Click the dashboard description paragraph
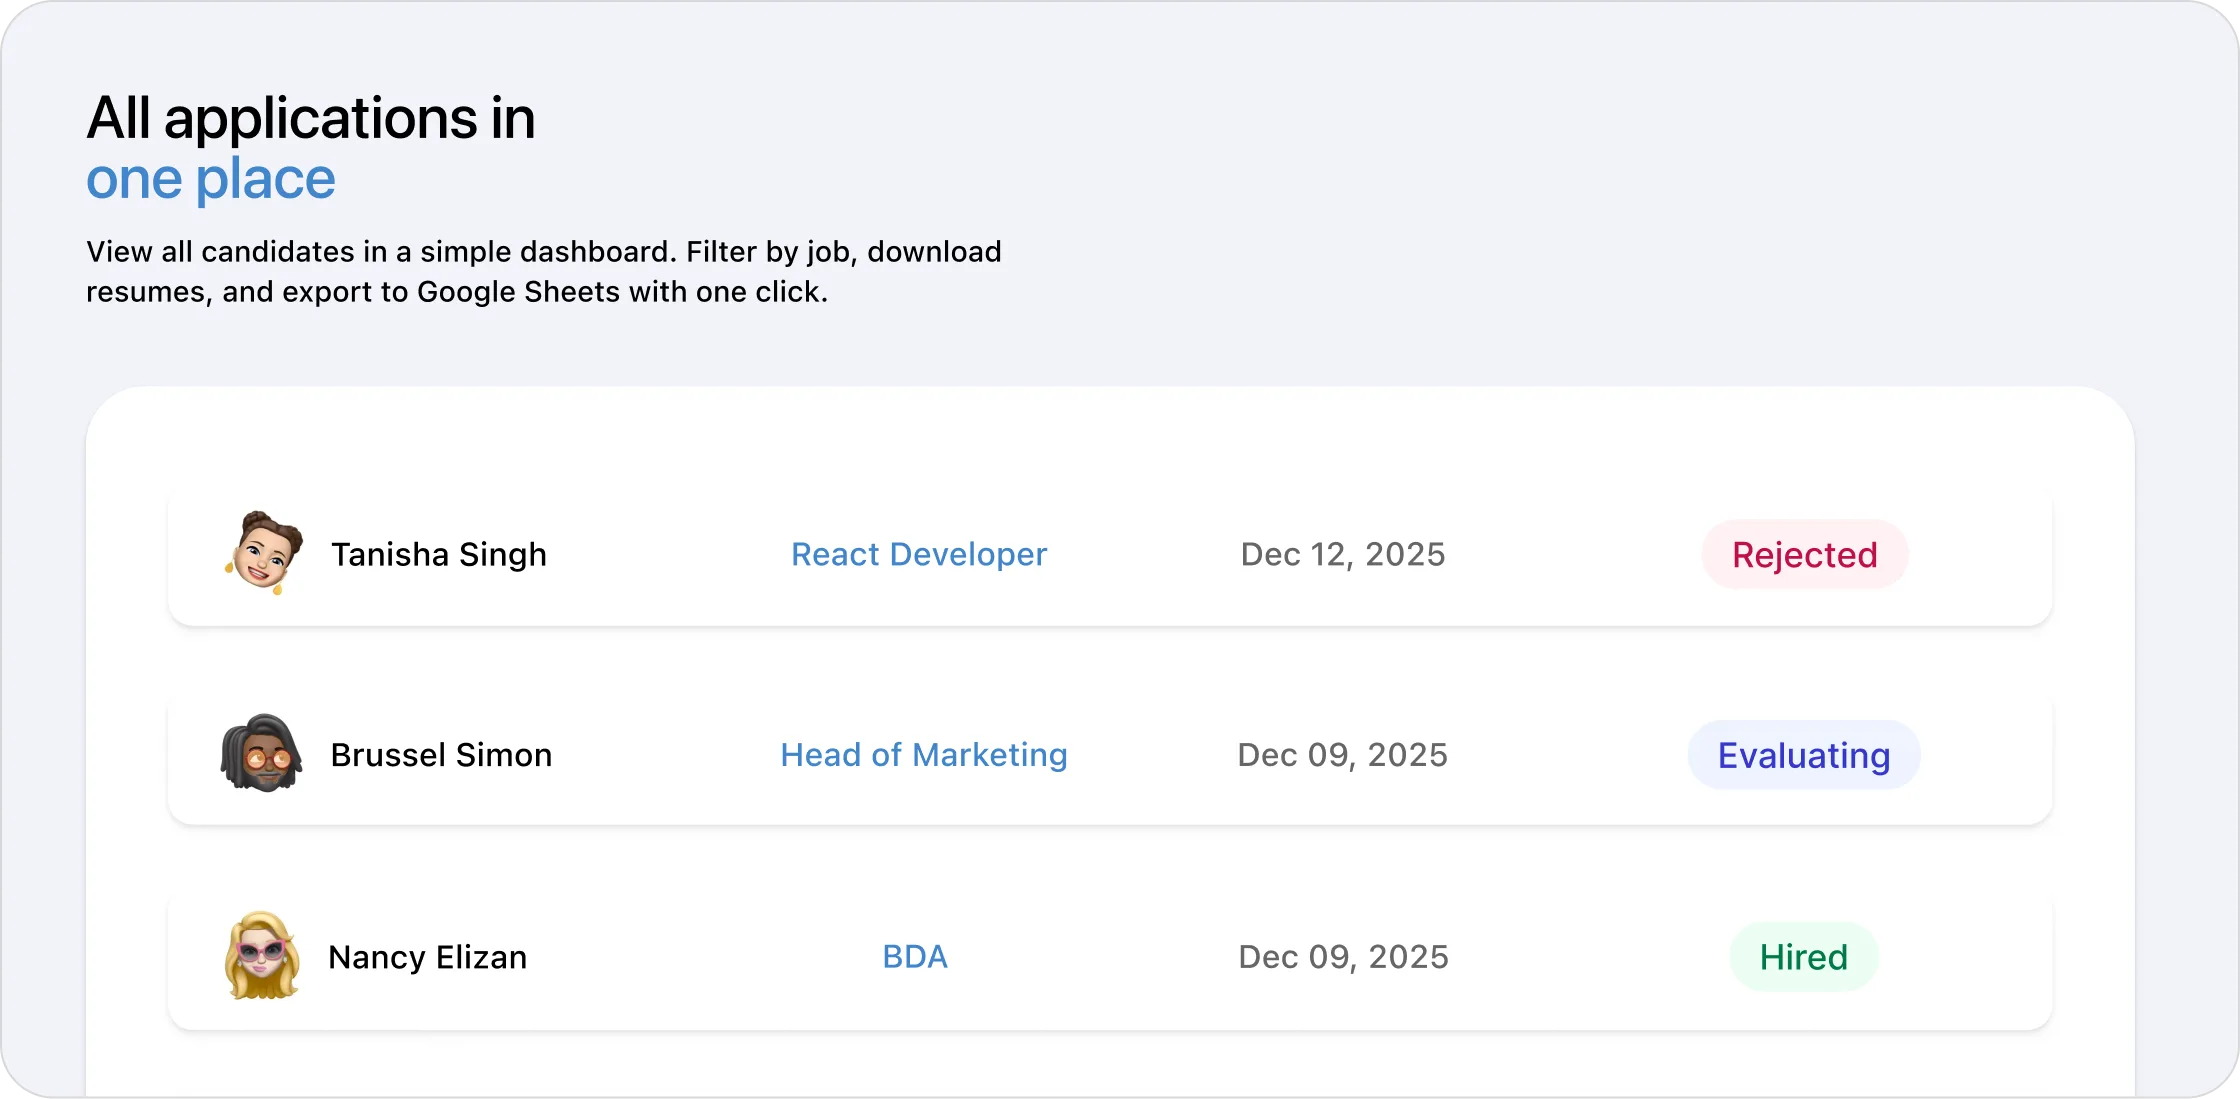Screen dimensions: 2240x1099 point(543,271)
